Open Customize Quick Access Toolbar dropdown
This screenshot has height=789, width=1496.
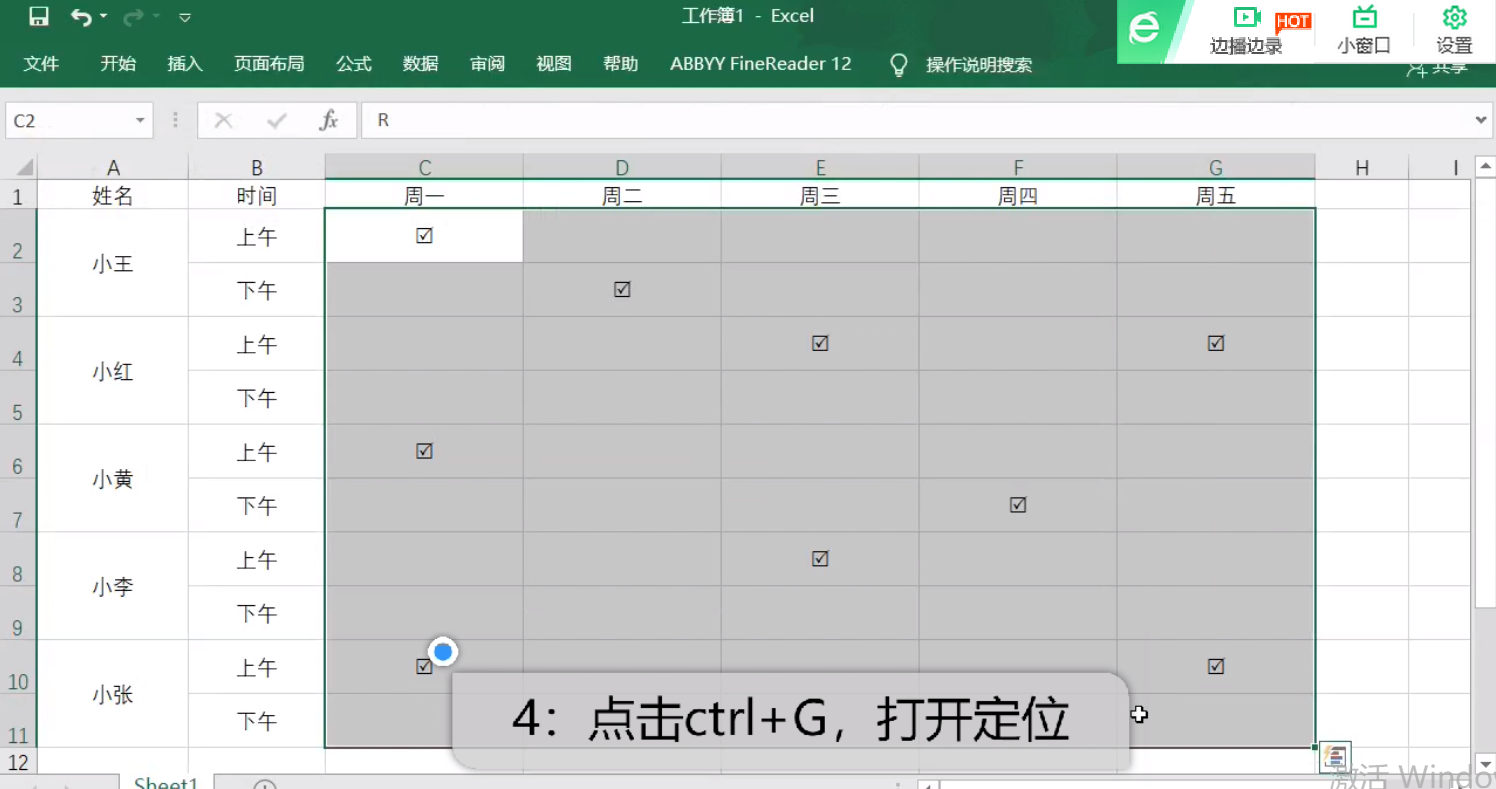[x=185, y=17]
